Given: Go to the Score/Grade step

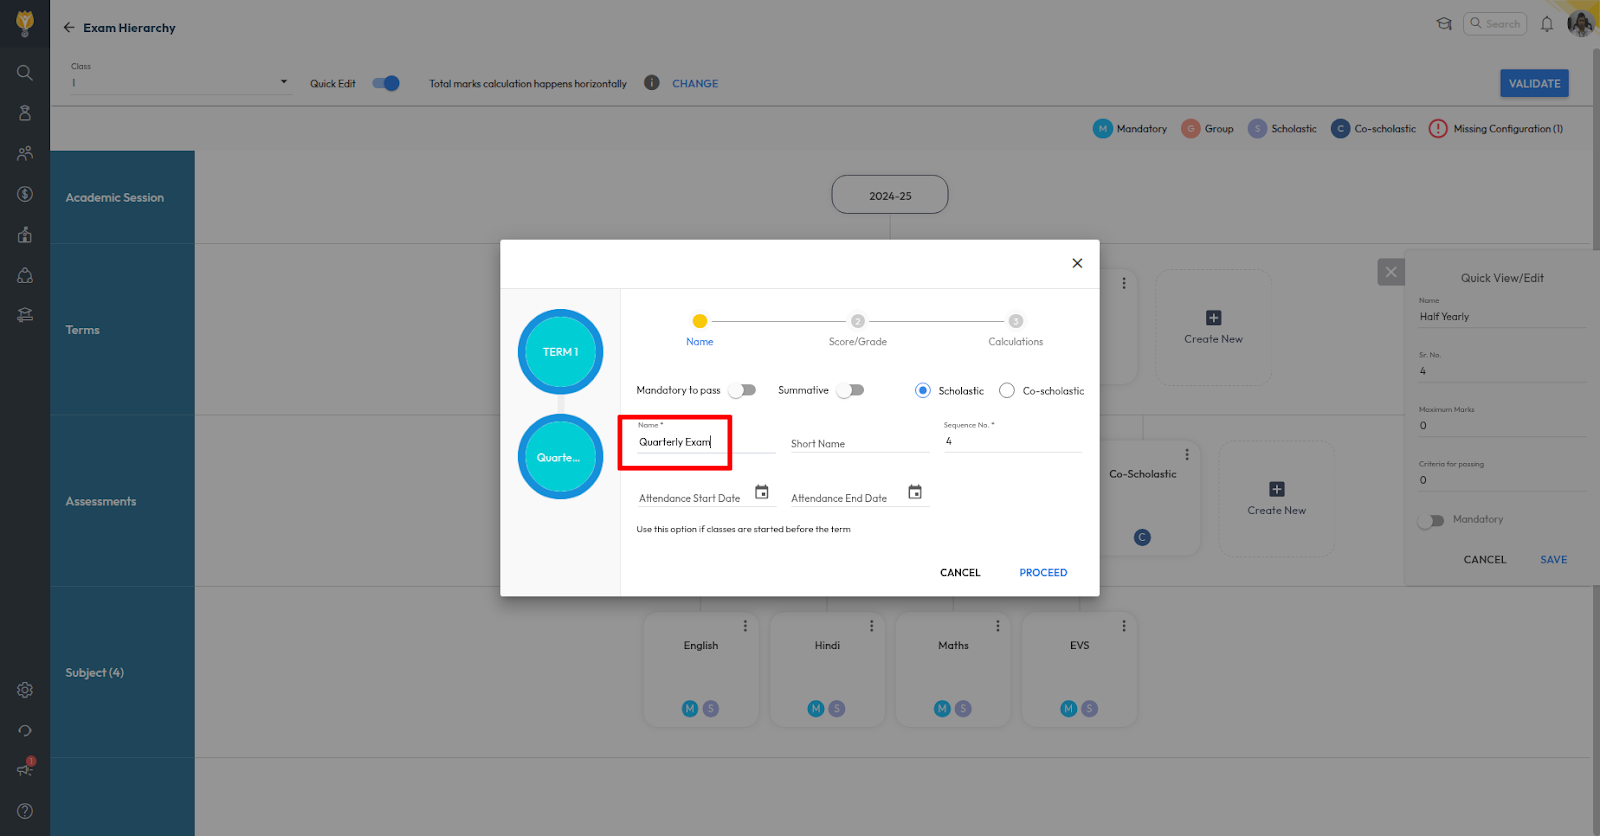Looking at the screenshot, I should click(857, 322).
